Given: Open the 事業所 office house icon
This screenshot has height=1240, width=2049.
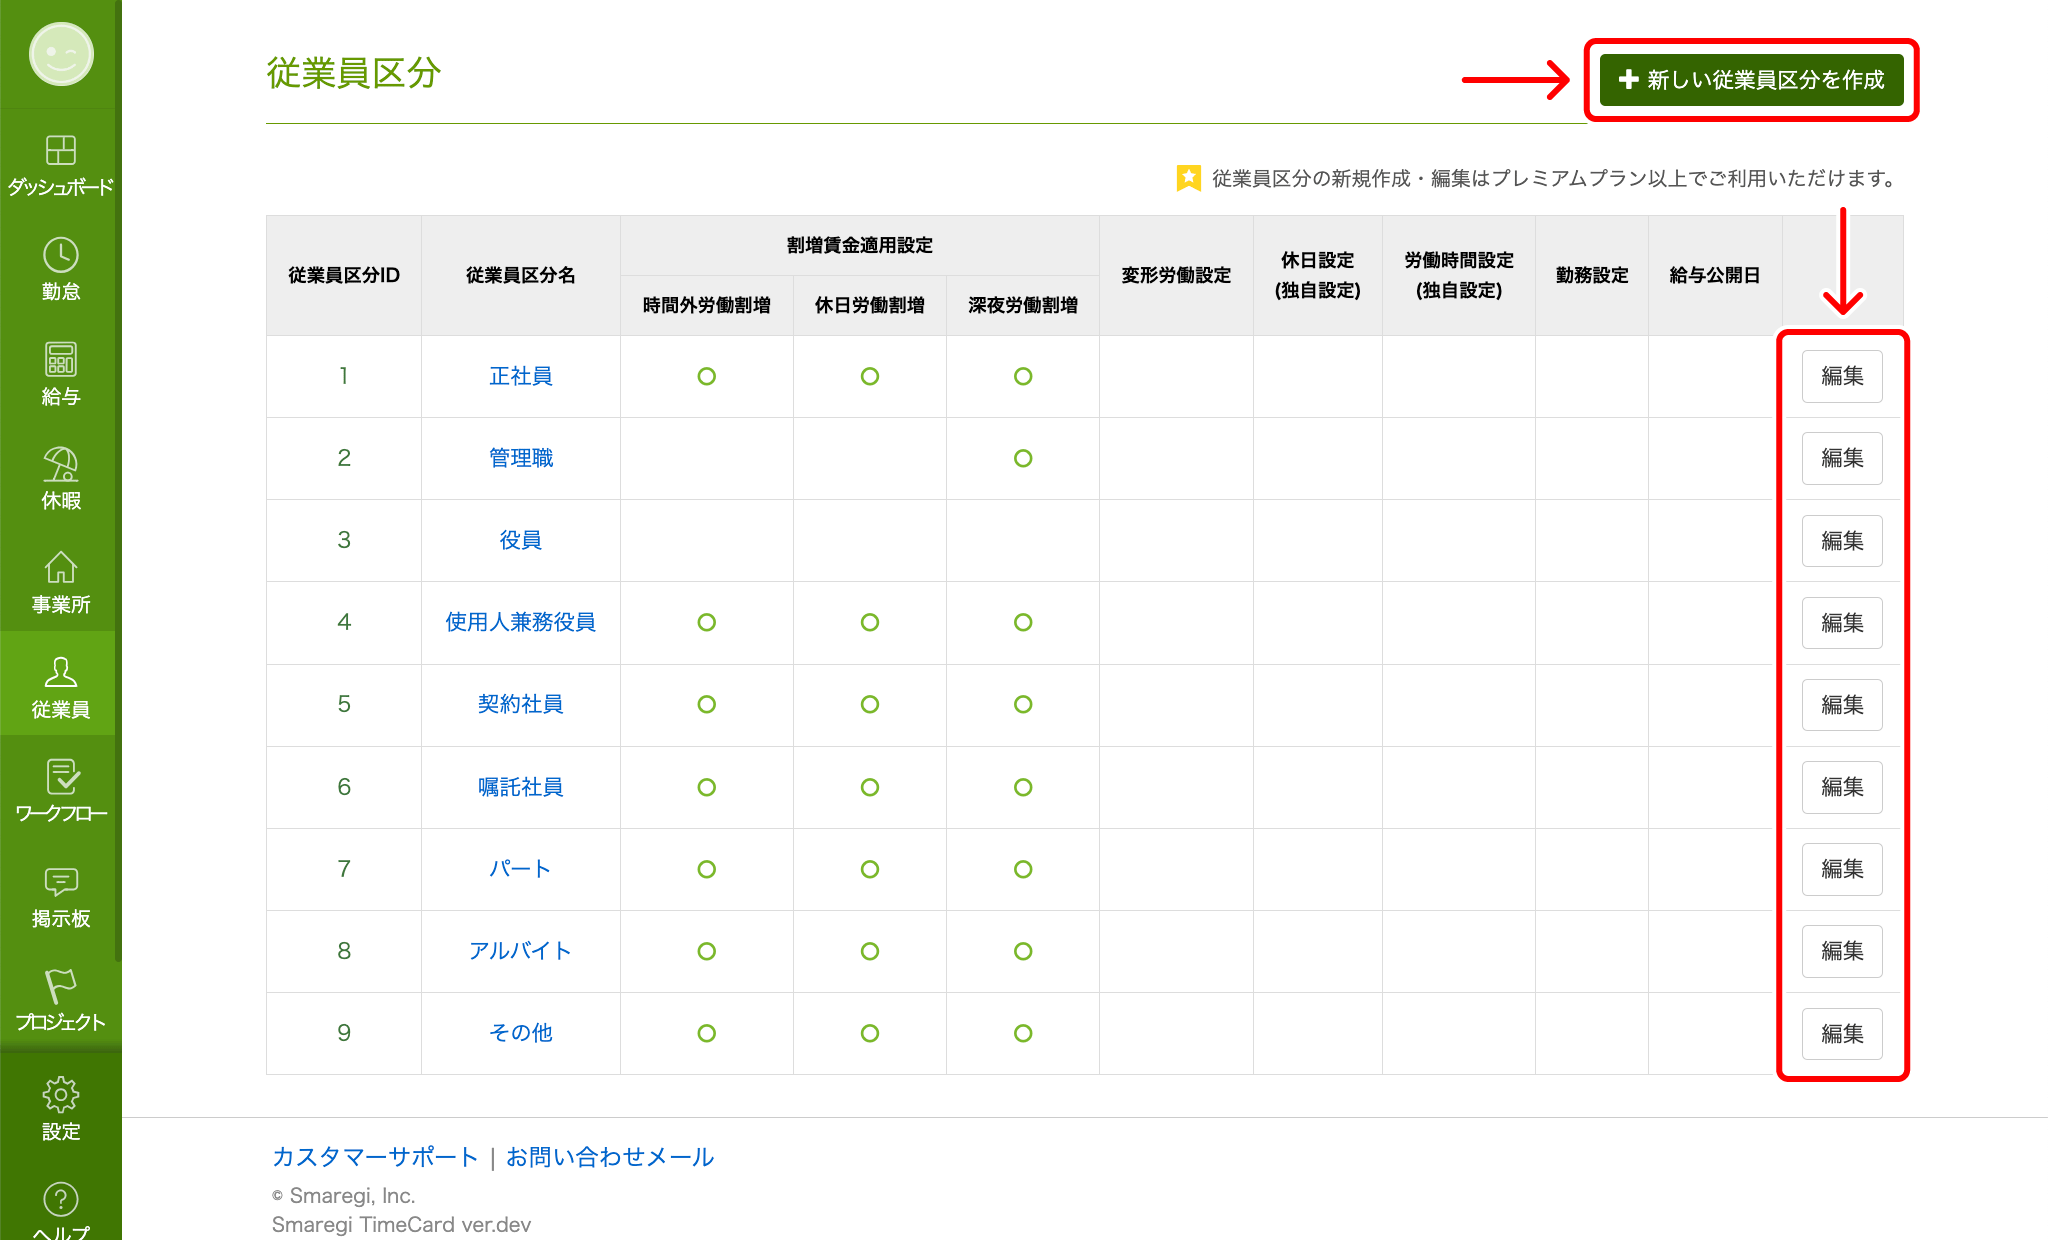Looking at the screenshot, I should click(61, 567).
